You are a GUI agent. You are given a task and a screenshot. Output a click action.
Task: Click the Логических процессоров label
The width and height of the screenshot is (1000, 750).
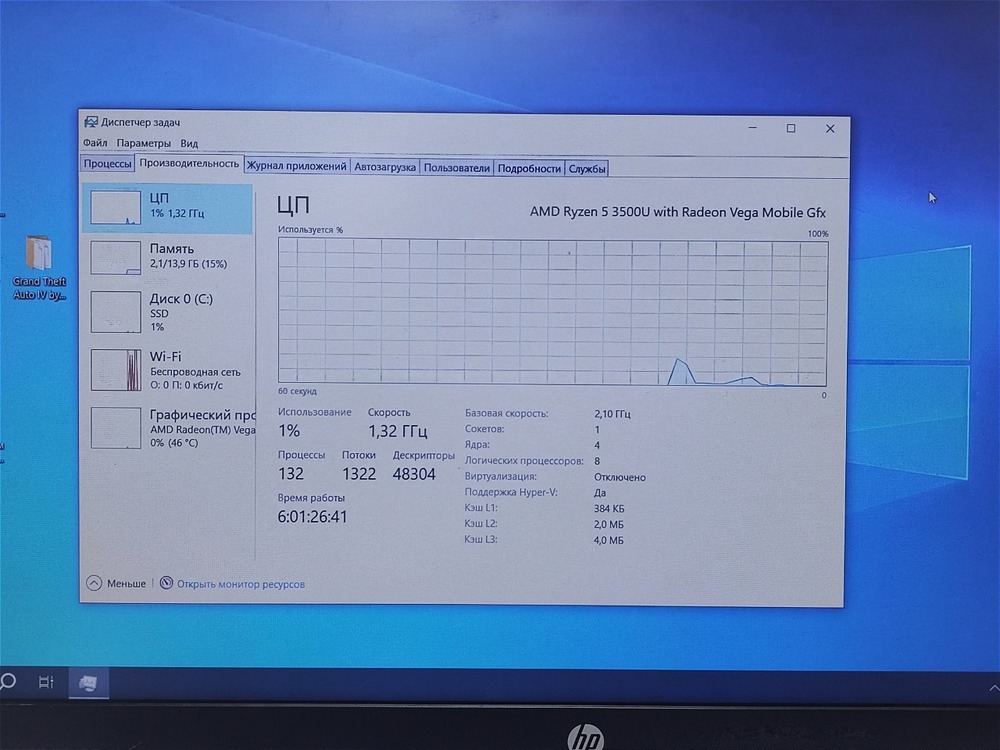(524, 460)
